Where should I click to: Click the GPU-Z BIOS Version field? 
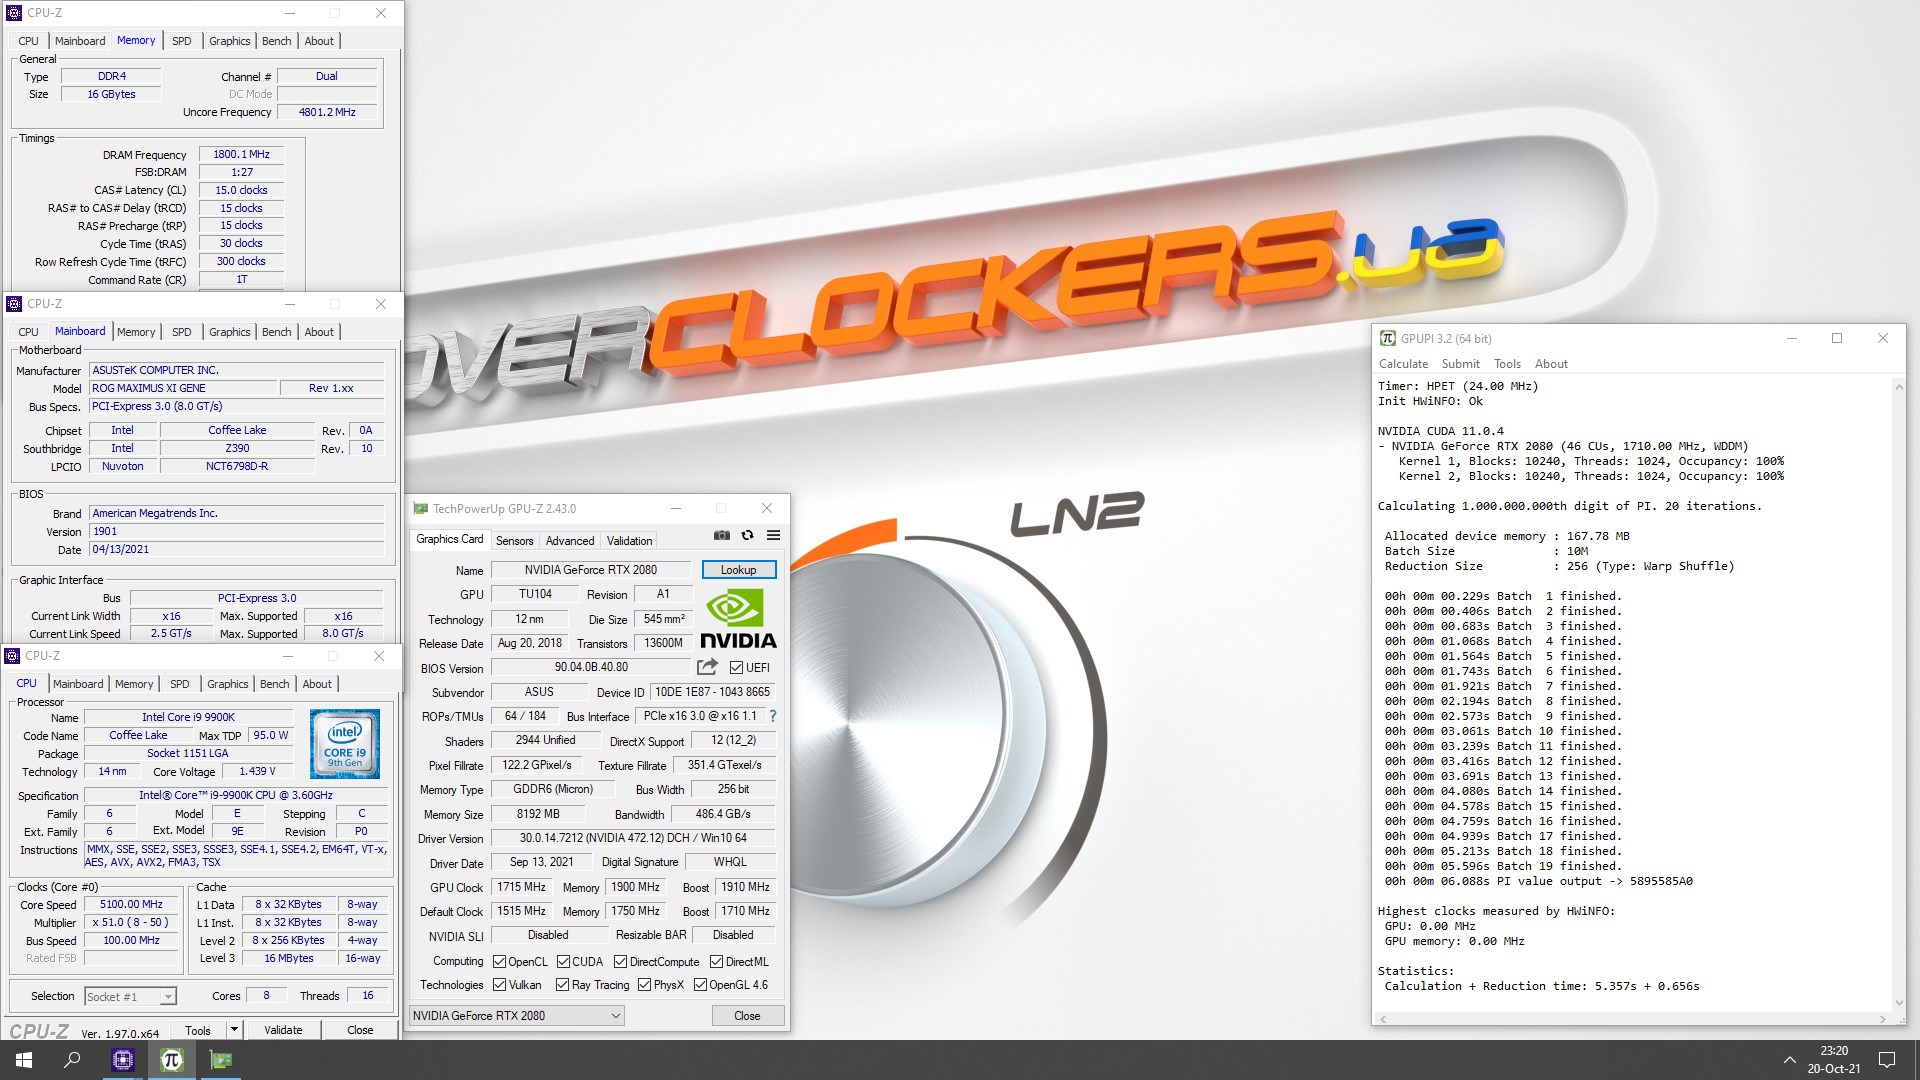coord(591,667)
